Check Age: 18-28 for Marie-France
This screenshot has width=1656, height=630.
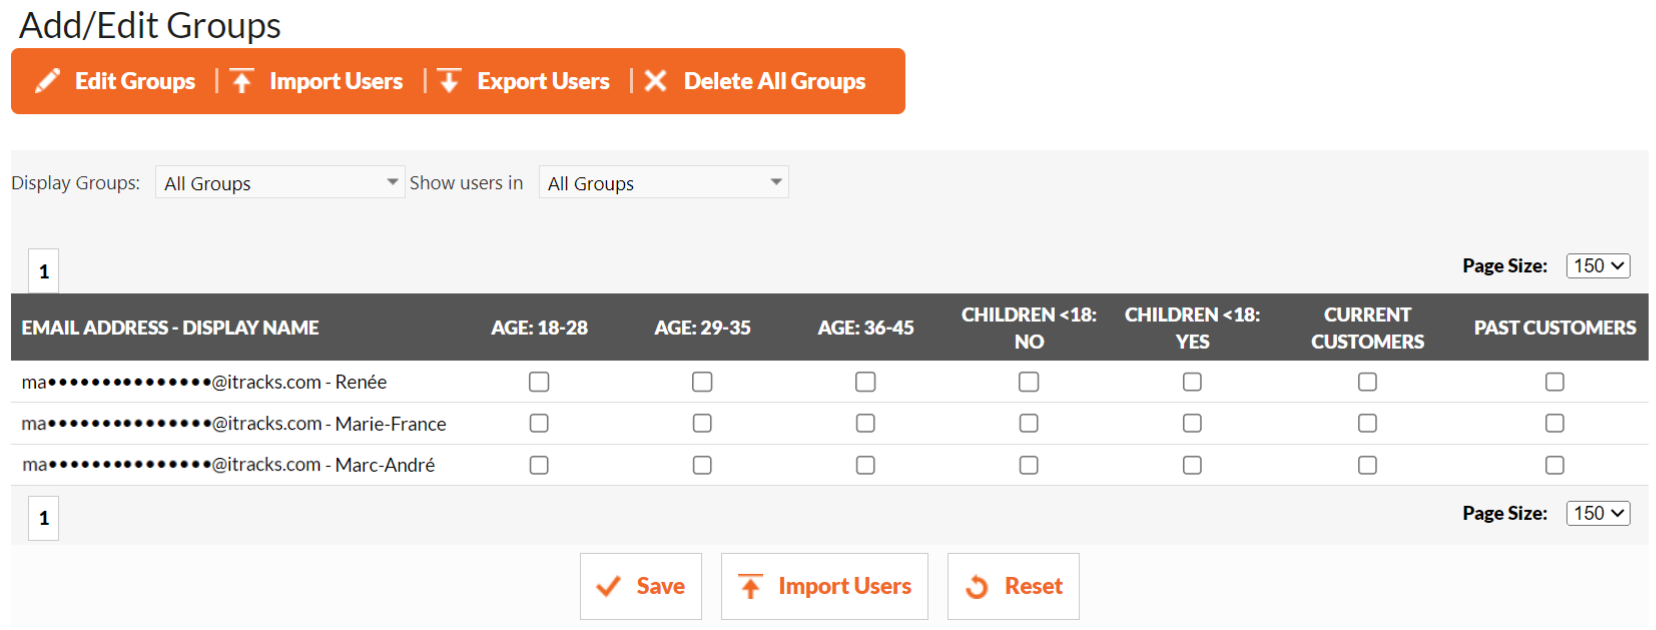click(539, 424)
